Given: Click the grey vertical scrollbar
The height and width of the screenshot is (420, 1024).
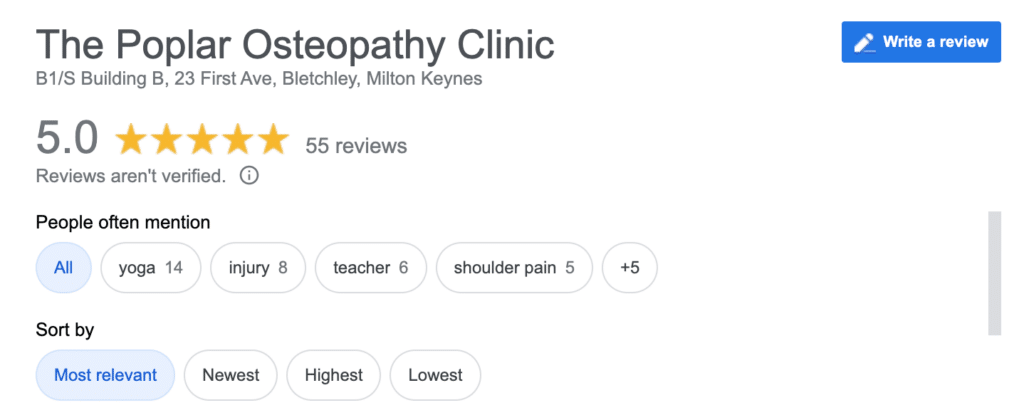Looking at the screenshot, I should click(x=994, y=273).
